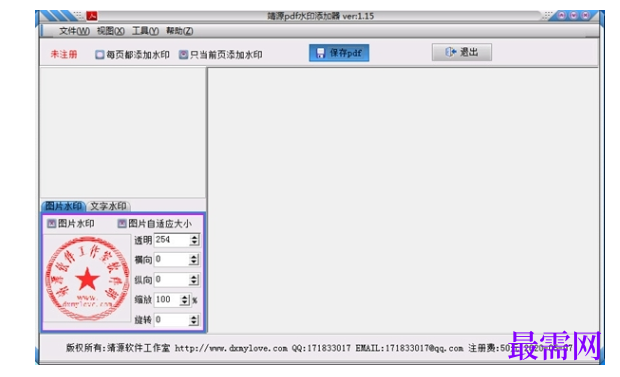Image resolution: width=620 pixels, height=377 pixels.
Task: Toggle 图片自适应大小 checkbox
Action: (x=155, y=224)
